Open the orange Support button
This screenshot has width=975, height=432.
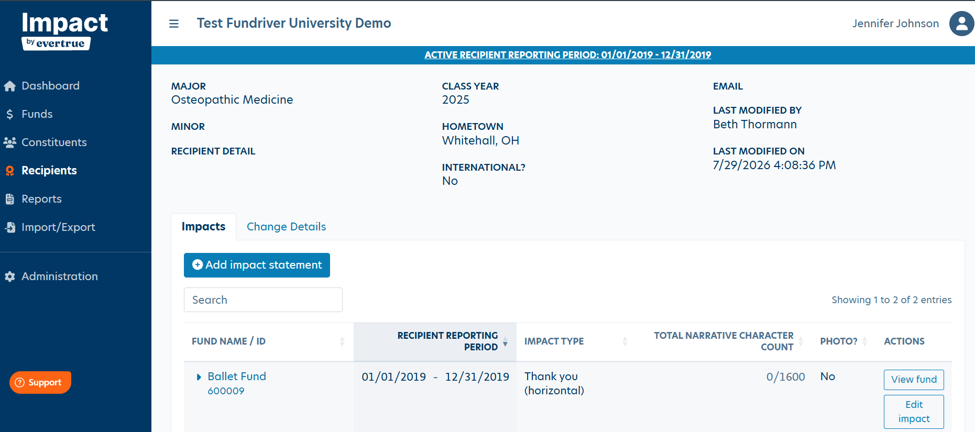[x=40, y=382]
